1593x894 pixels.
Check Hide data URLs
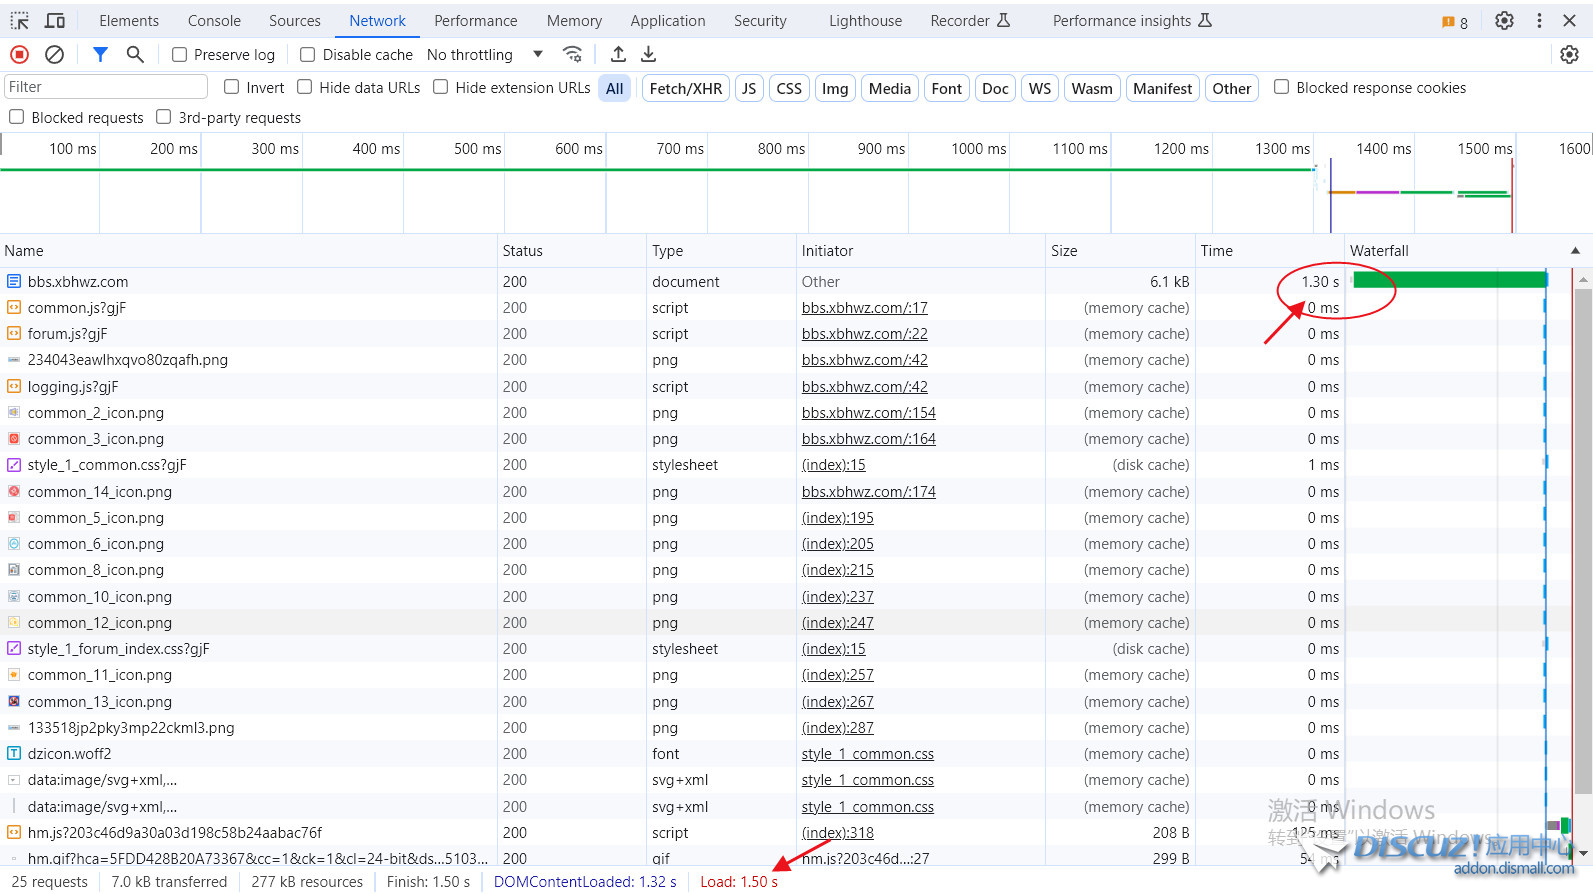(305, 87)
